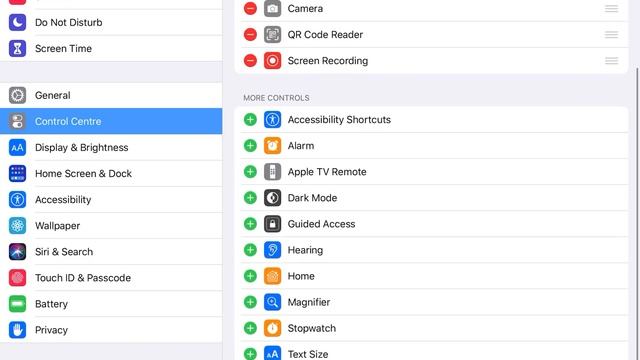Tap the Siri & Search icon

[17, 252]
